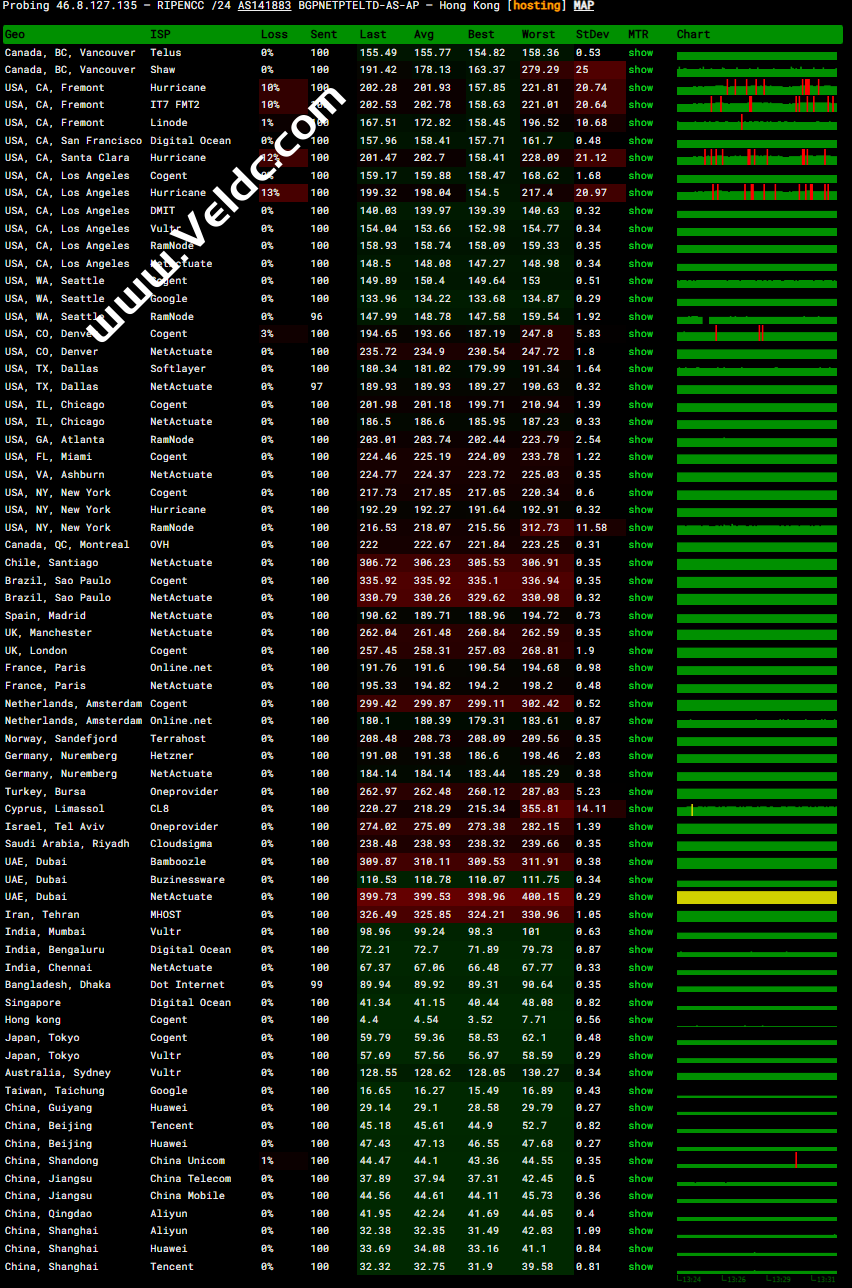Click the Sent column header
The image size is (852, 1288).
(x=324, y=34)
